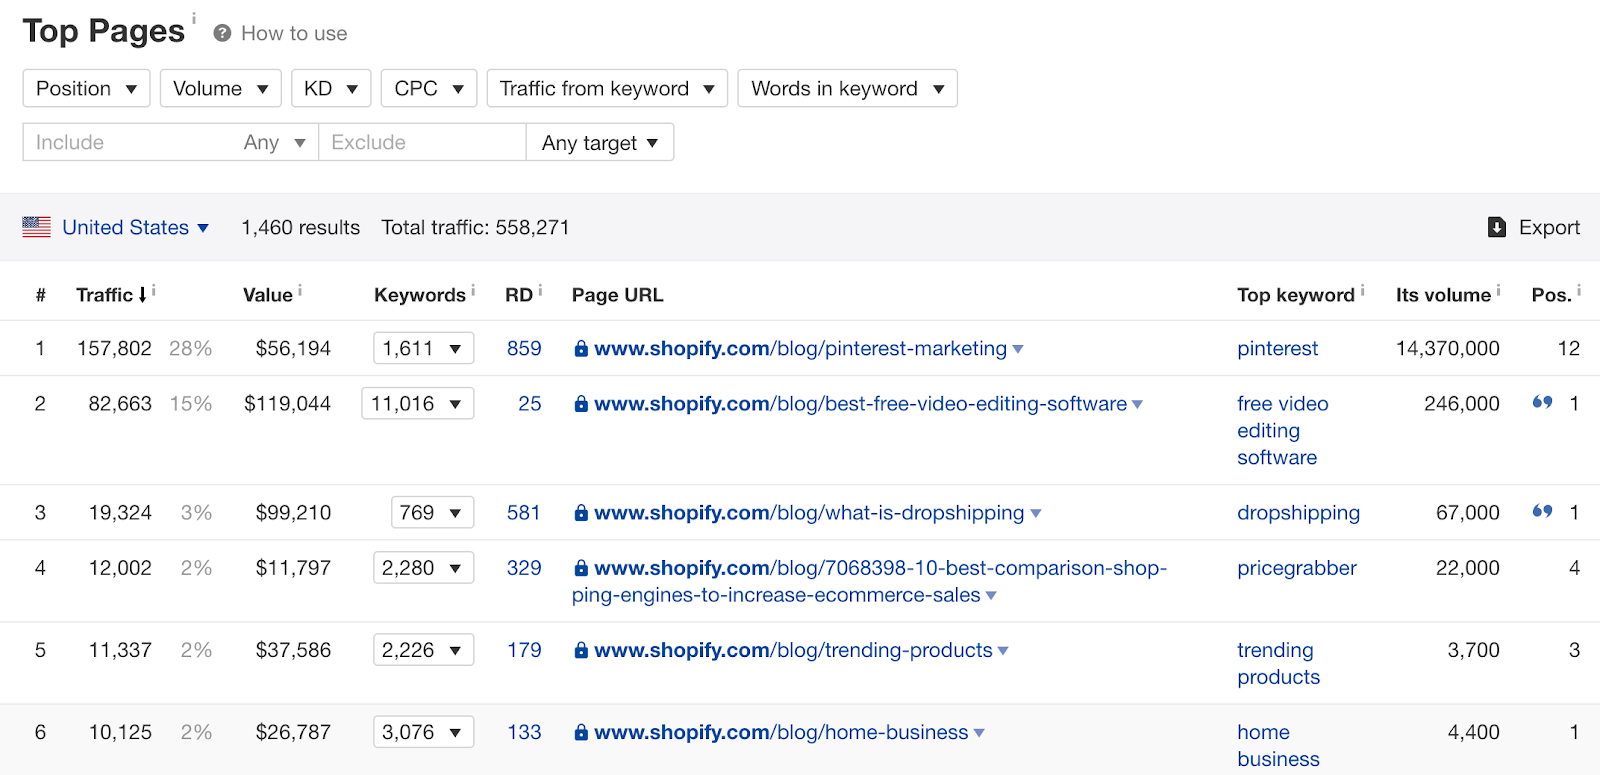The height and width of the screenshot is (775, 1600).
Task: Click the info icon beside RD column
Action: coord(540,291)
